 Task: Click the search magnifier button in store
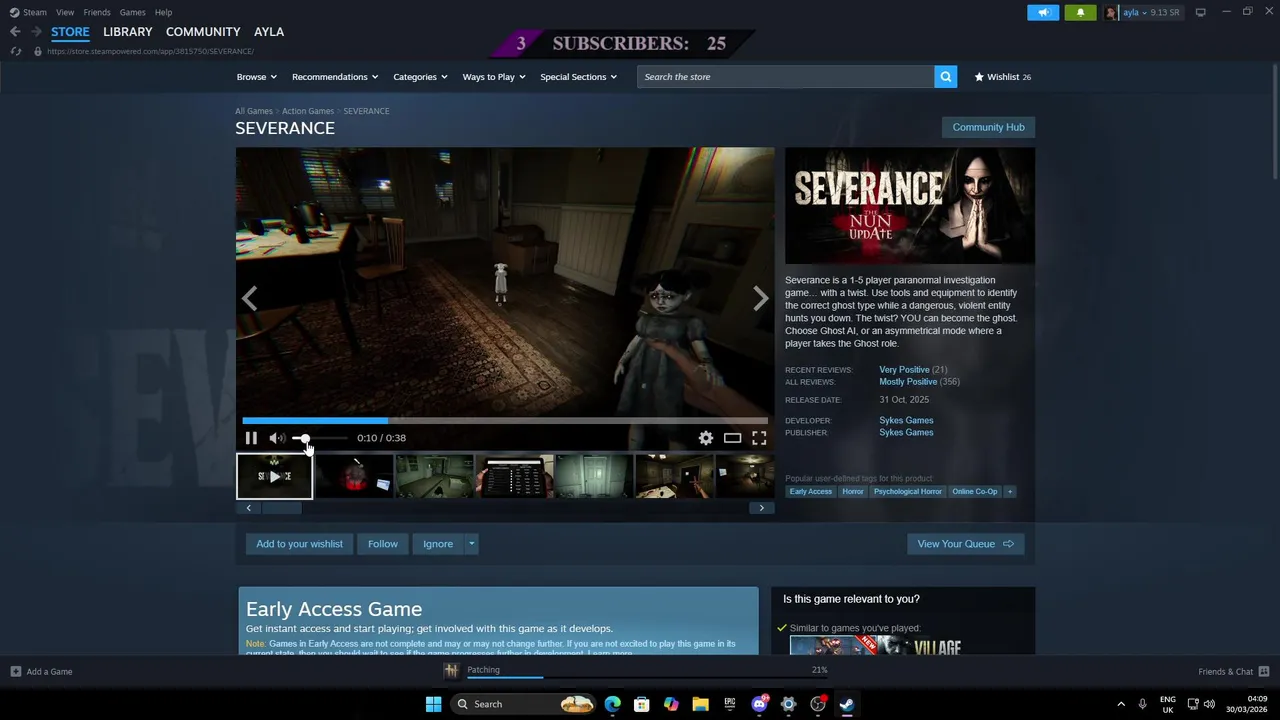pyautogui.click(x=945, y=77)
